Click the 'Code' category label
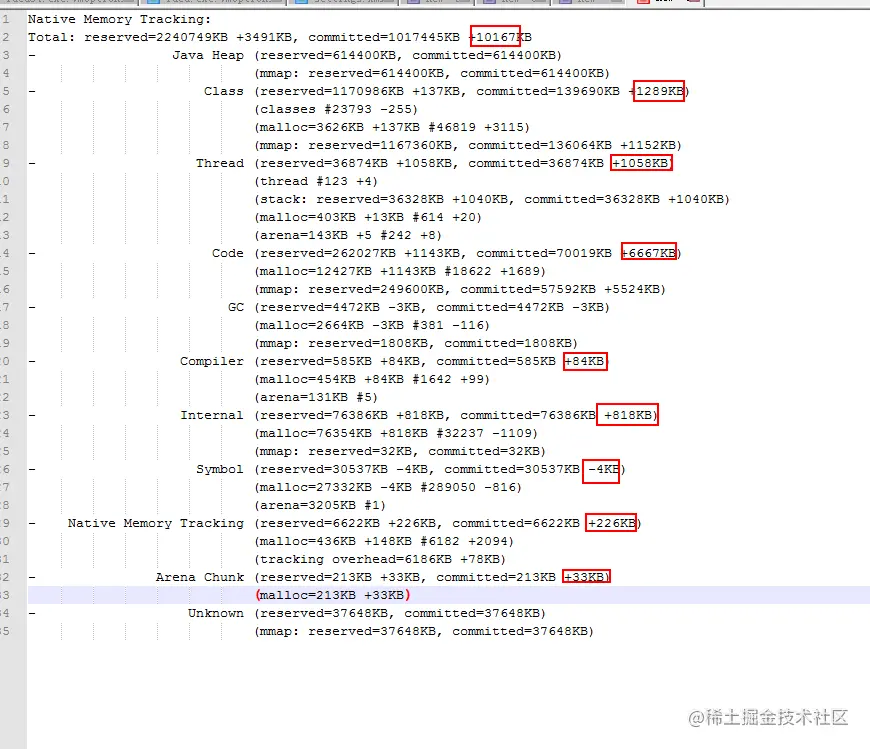Viewport: 870px width, 749px height. click(227, 254)
